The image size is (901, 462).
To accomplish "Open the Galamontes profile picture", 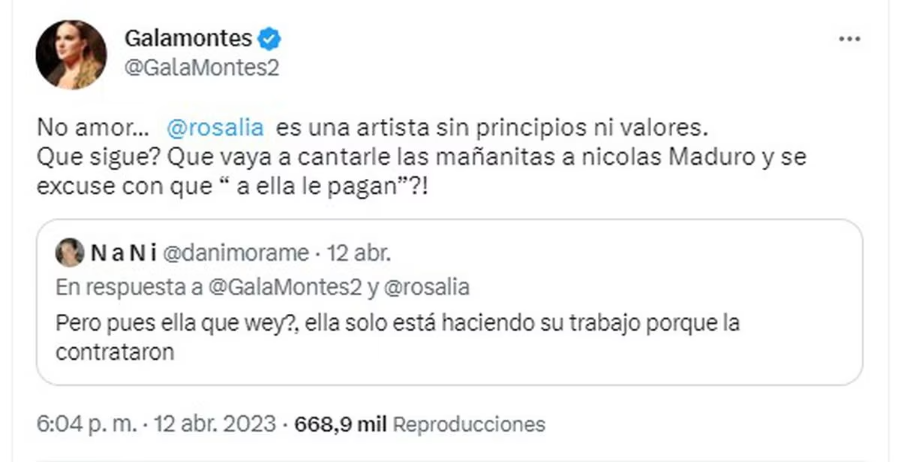I will (x=71, y=54).
